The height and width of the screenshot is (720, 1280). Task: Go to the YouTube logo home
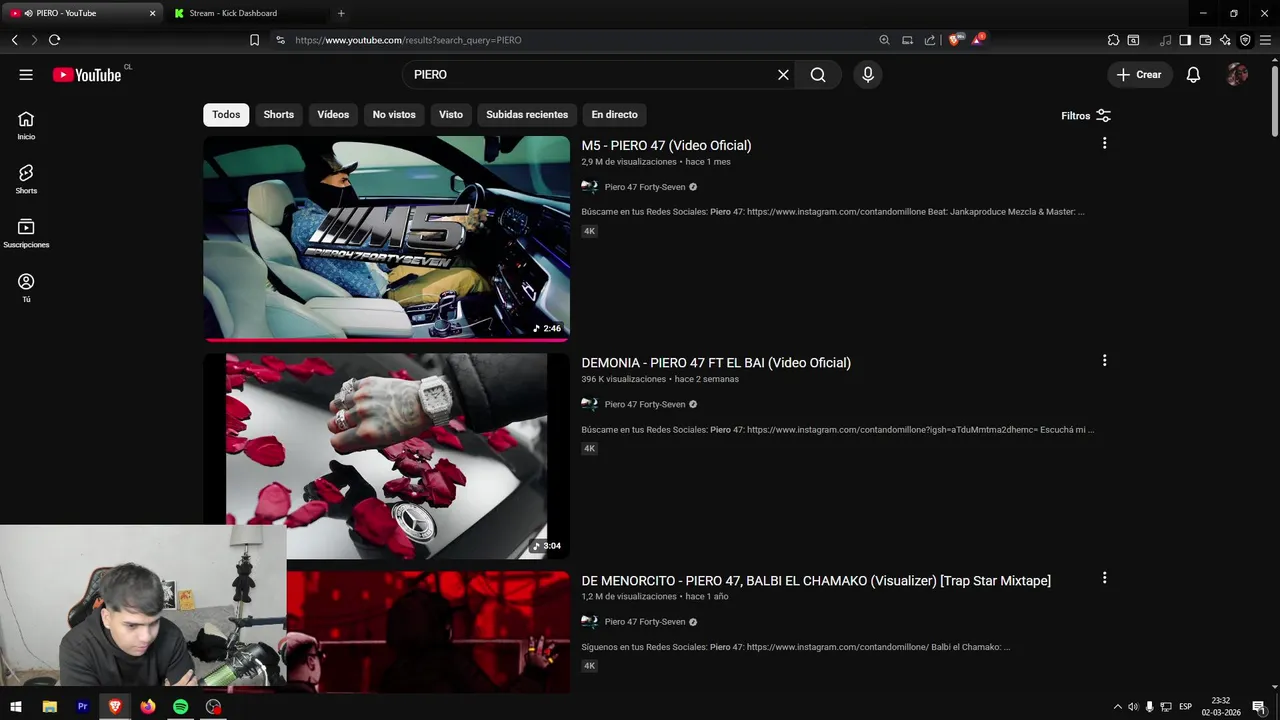coord(87,75)
